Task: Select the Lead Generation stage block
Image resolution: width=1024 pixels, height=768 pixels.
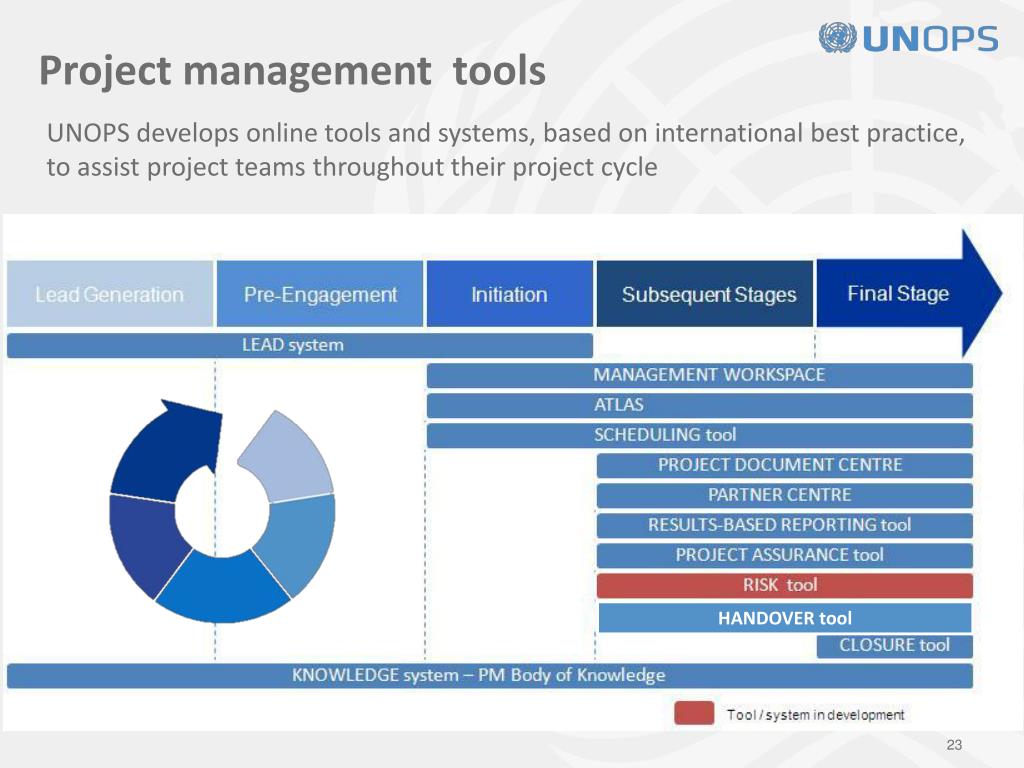Action: point(110,294)
